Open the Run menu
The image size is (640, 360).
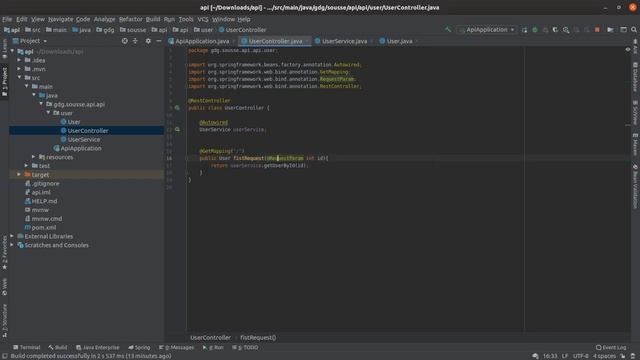[x=169, y=19]
